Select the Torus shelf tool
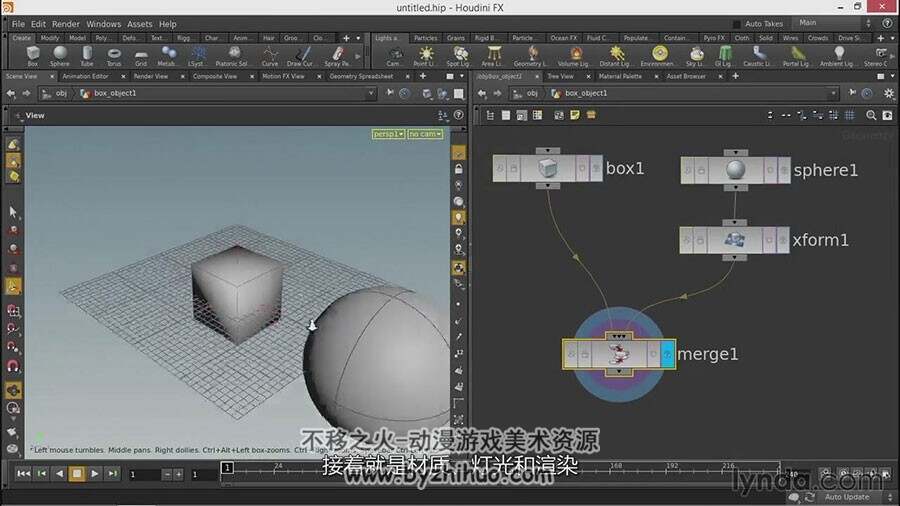This screenshot has width=900, height=506. click(114, 56)
